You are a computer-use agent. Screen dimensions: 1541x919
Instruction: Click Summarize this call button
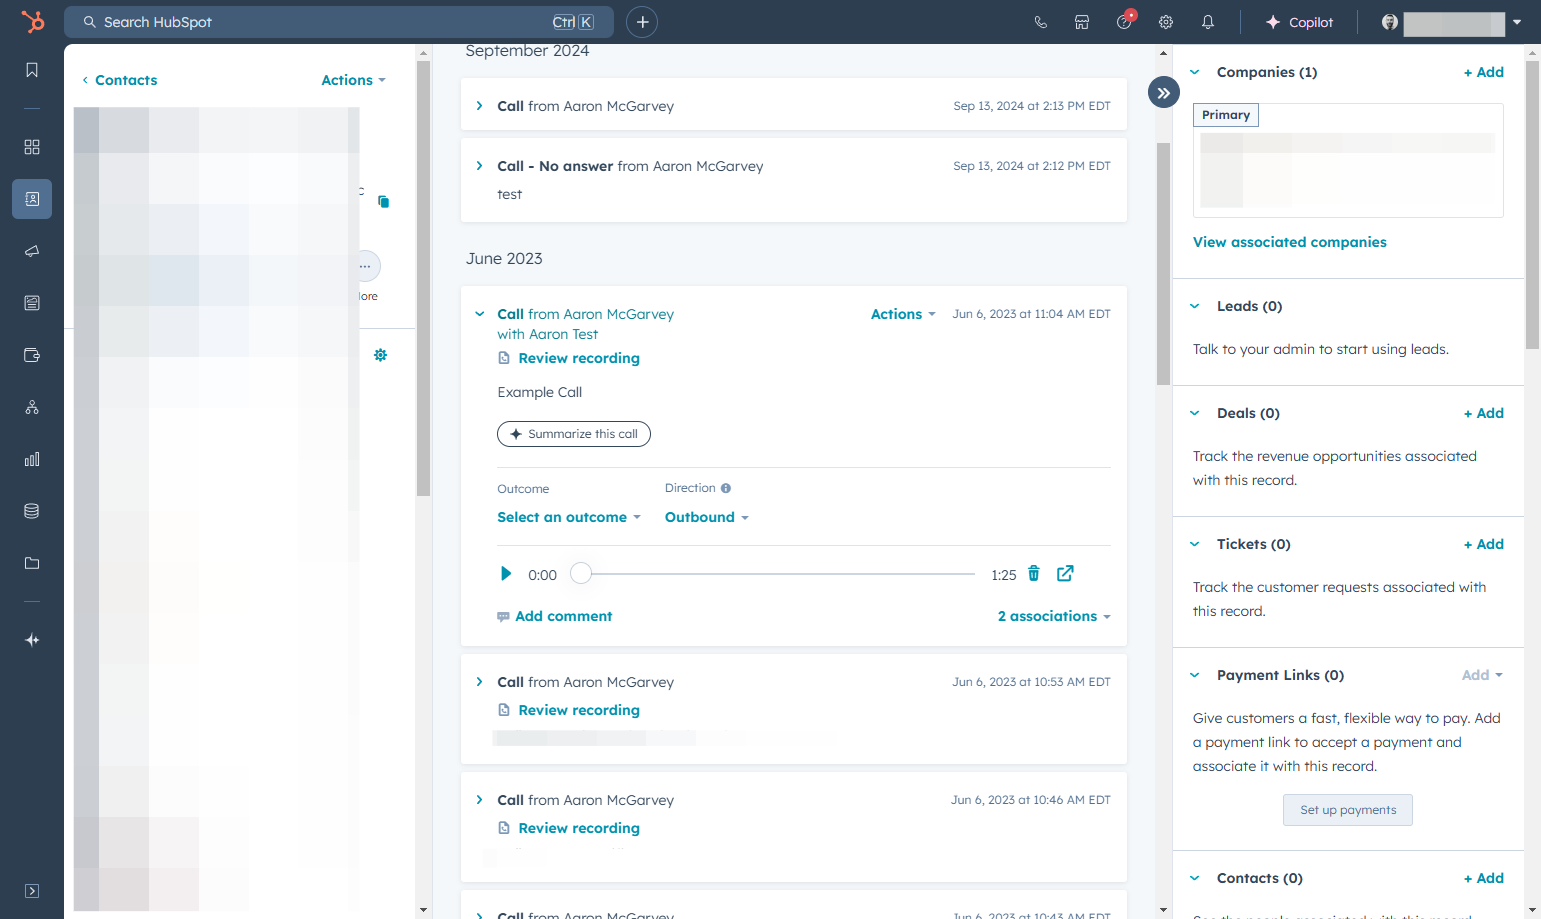574,434
